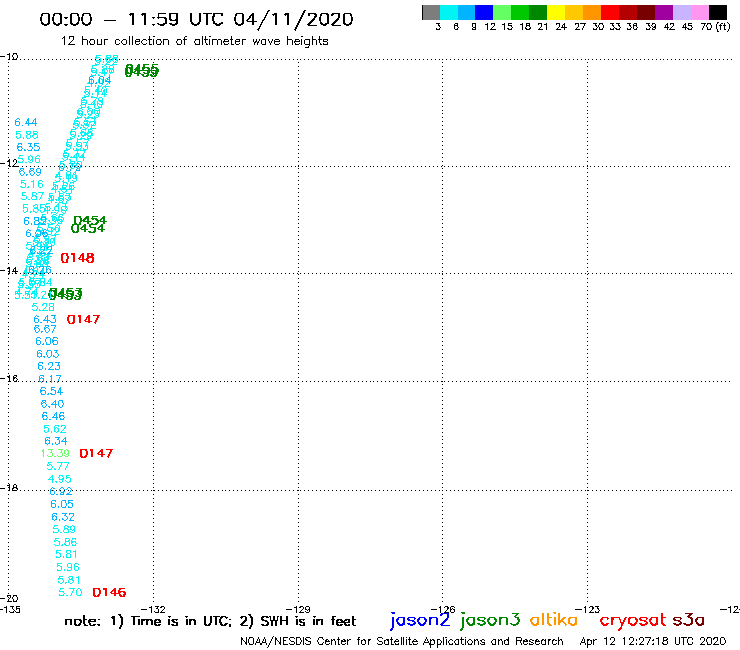Click the green 13.39 wave height value
The image size is (740, 650).
(x=55, y=453)
